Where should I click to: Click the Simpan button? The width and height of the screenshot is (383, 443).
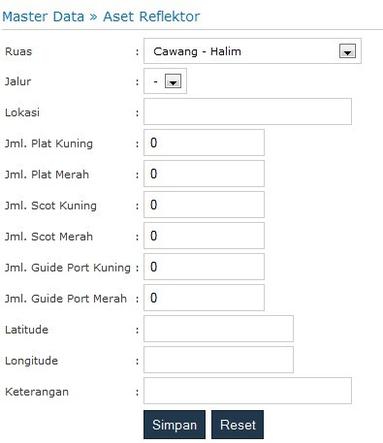(x=174, y=425)
